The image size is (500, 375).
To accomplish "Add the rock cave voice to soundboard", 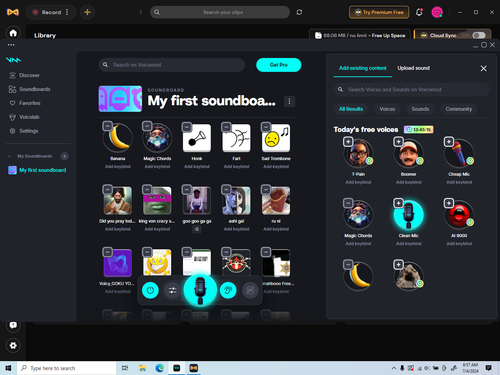I will pyautogui.click(x=398, y=265).
